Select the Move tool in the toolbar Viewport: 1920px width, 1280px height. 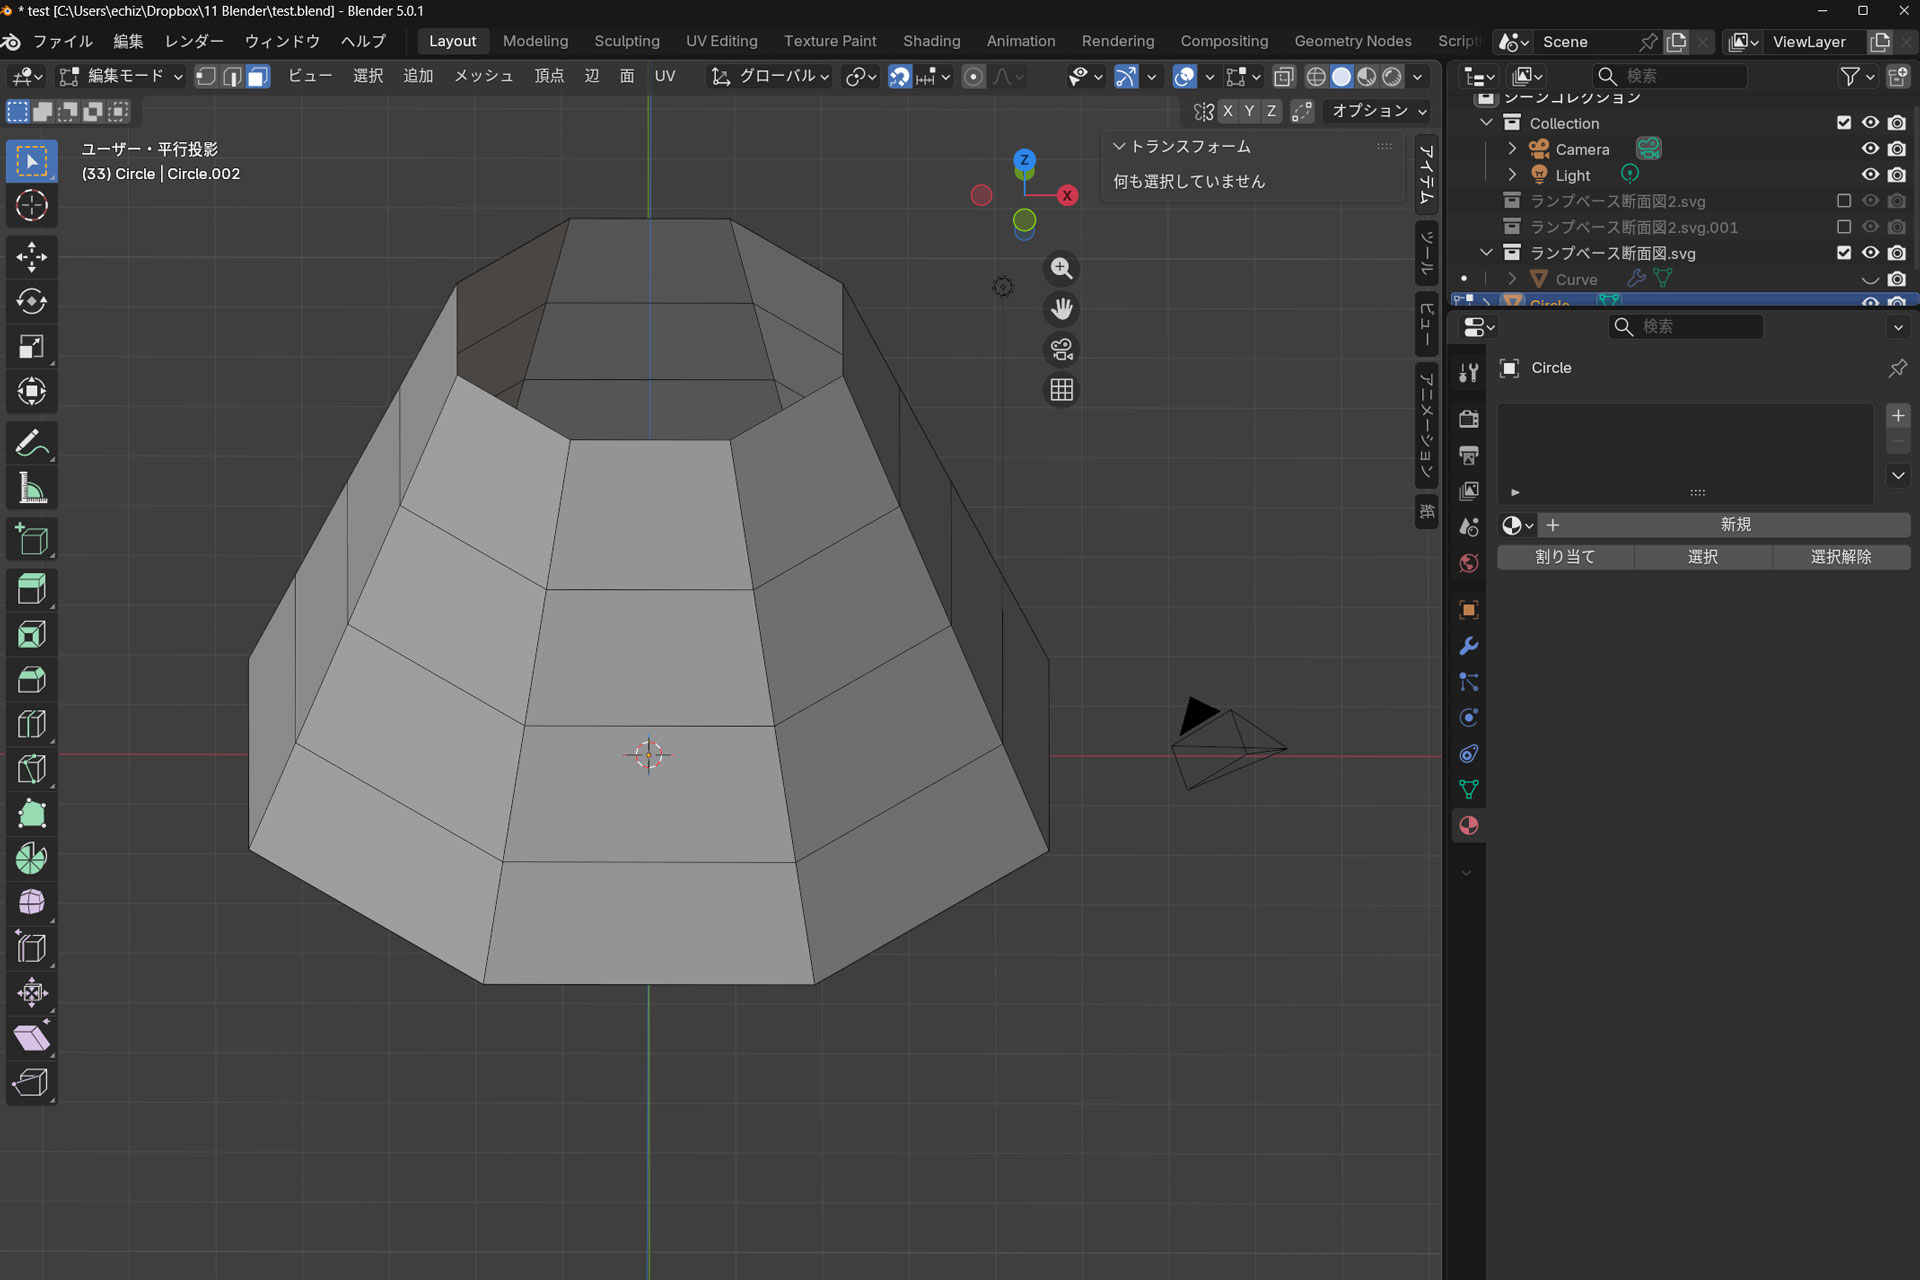tap(31, 257)
